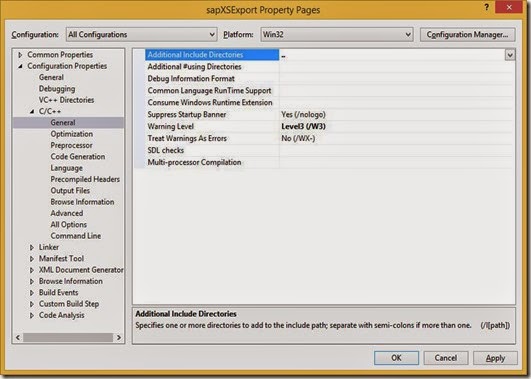
Task: Open the Output Files page
Action: 70,191
